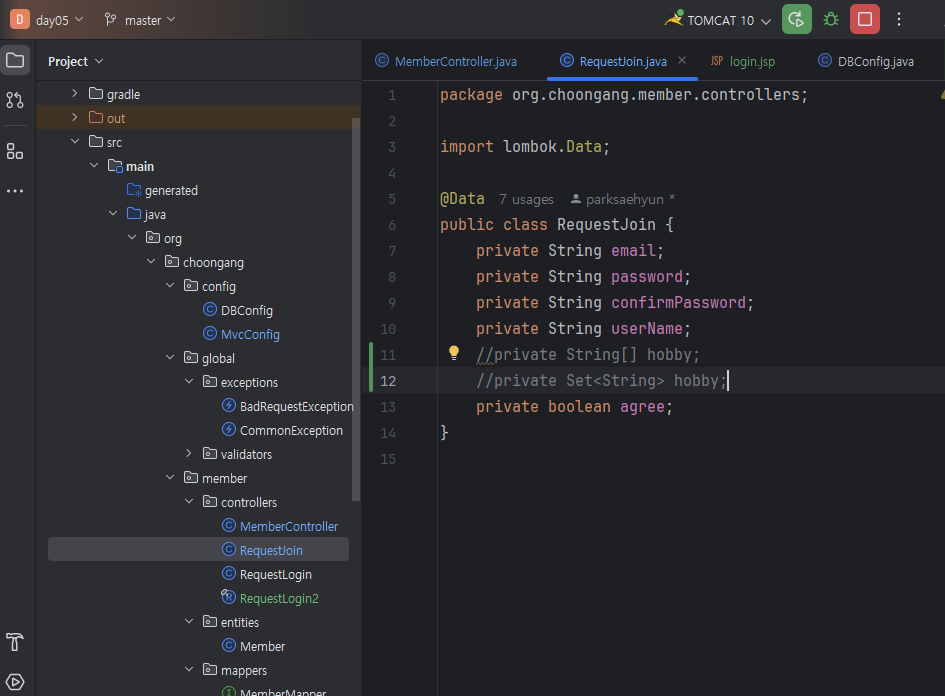Open the Build hammer tool window
945x696 pixels.
click(15, 641)
